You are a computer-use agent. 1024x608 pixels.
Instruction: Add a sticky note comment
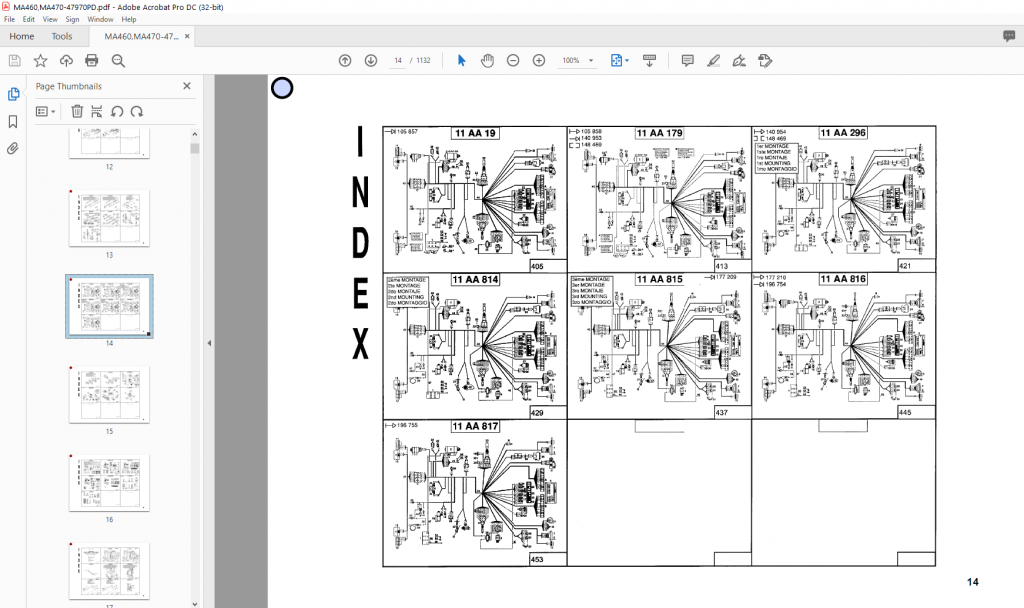(687, 61)
